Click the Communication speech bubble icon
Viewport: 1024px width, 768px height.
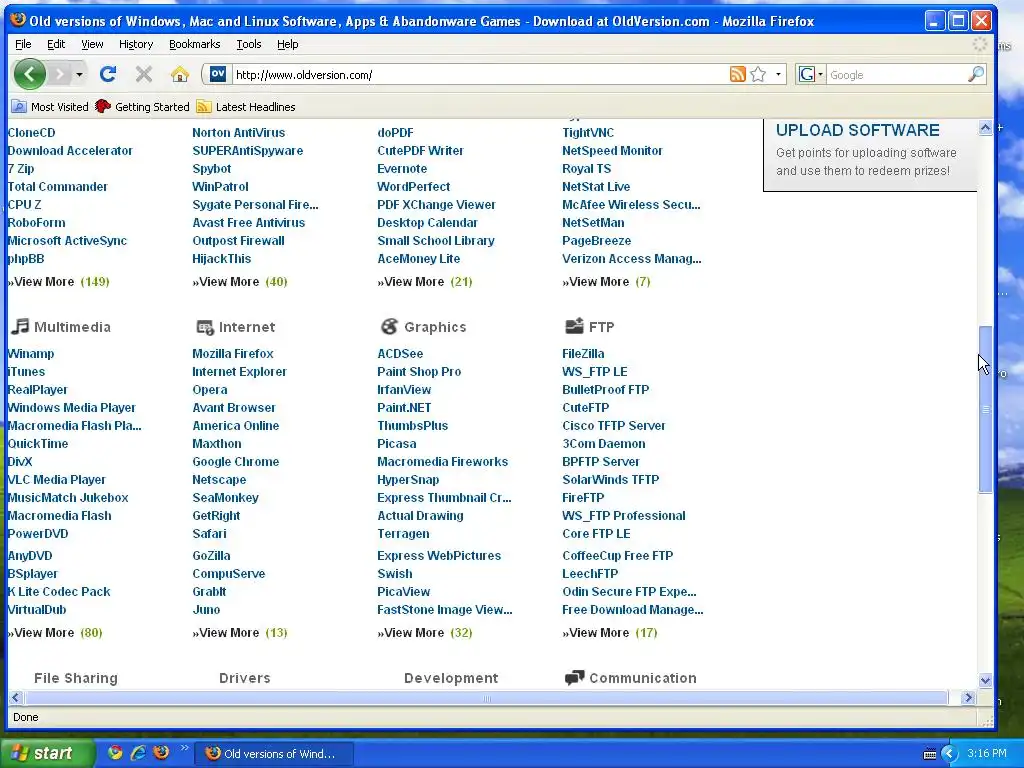click(574, 678)
